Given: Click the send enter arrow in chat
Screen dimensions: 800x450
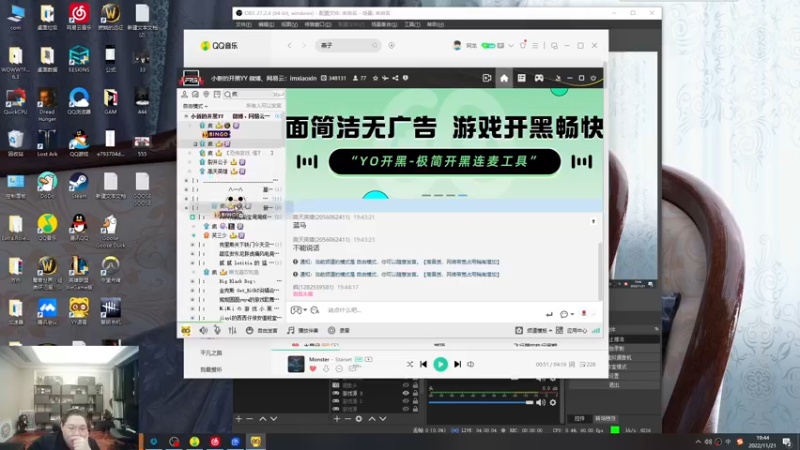Looking at the screenshot, I should 549,314.
